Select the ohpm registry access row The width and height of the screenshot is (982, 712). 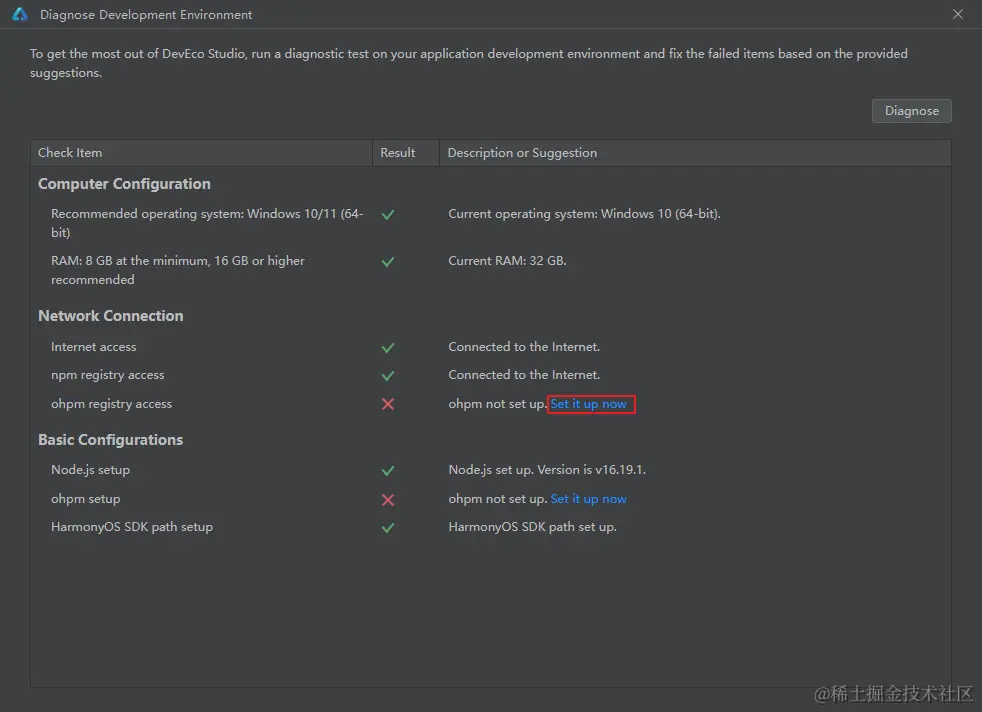pyautogui.click(x=491, y=404)
